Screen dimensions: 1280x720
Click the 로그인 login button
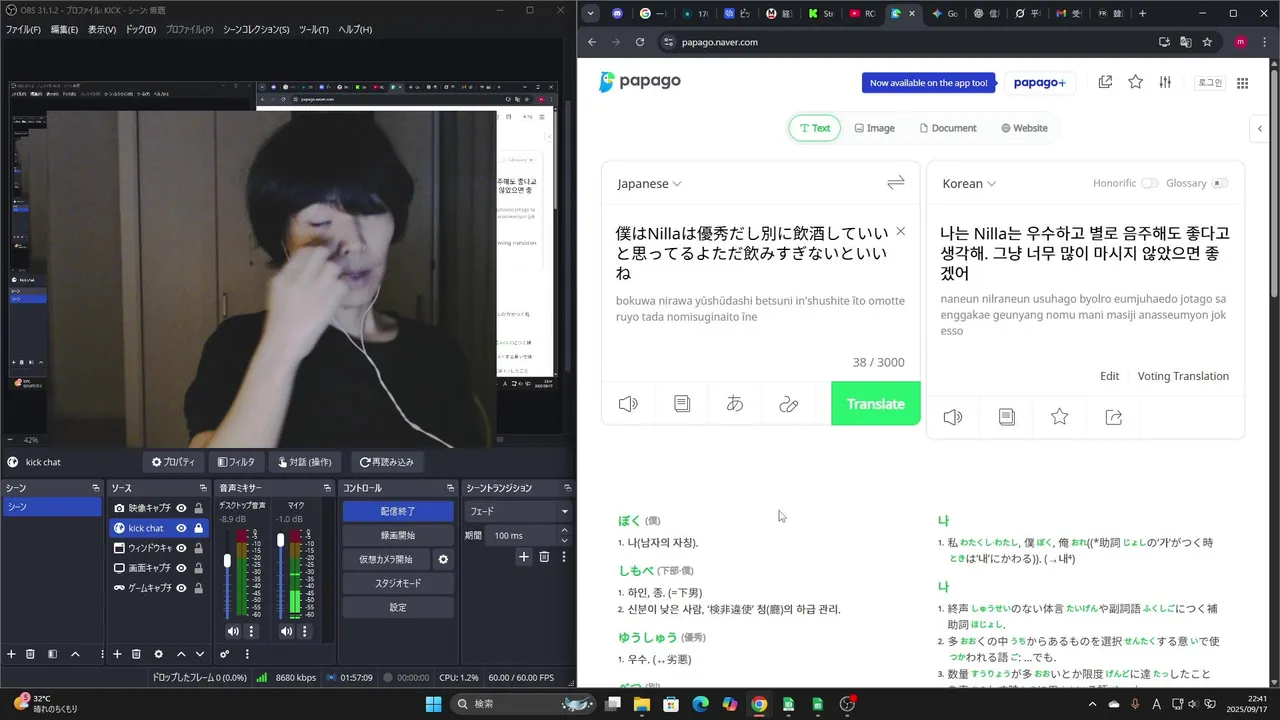click(x=1210, y=83)
